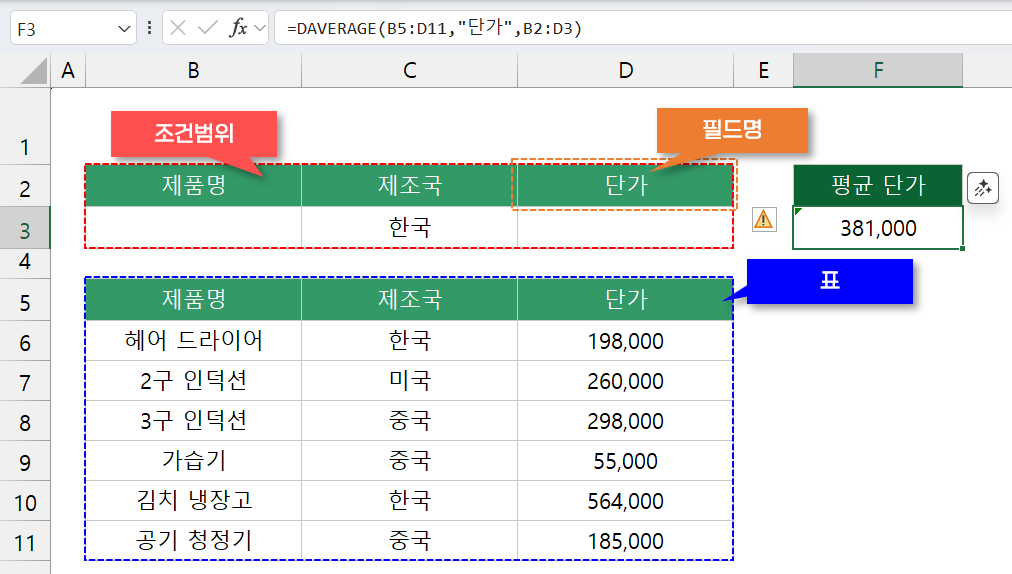This screenshot has width=1012, height=574.
Task: Select the orange 필드명 callout shape
Action: [x=731, y=130]
